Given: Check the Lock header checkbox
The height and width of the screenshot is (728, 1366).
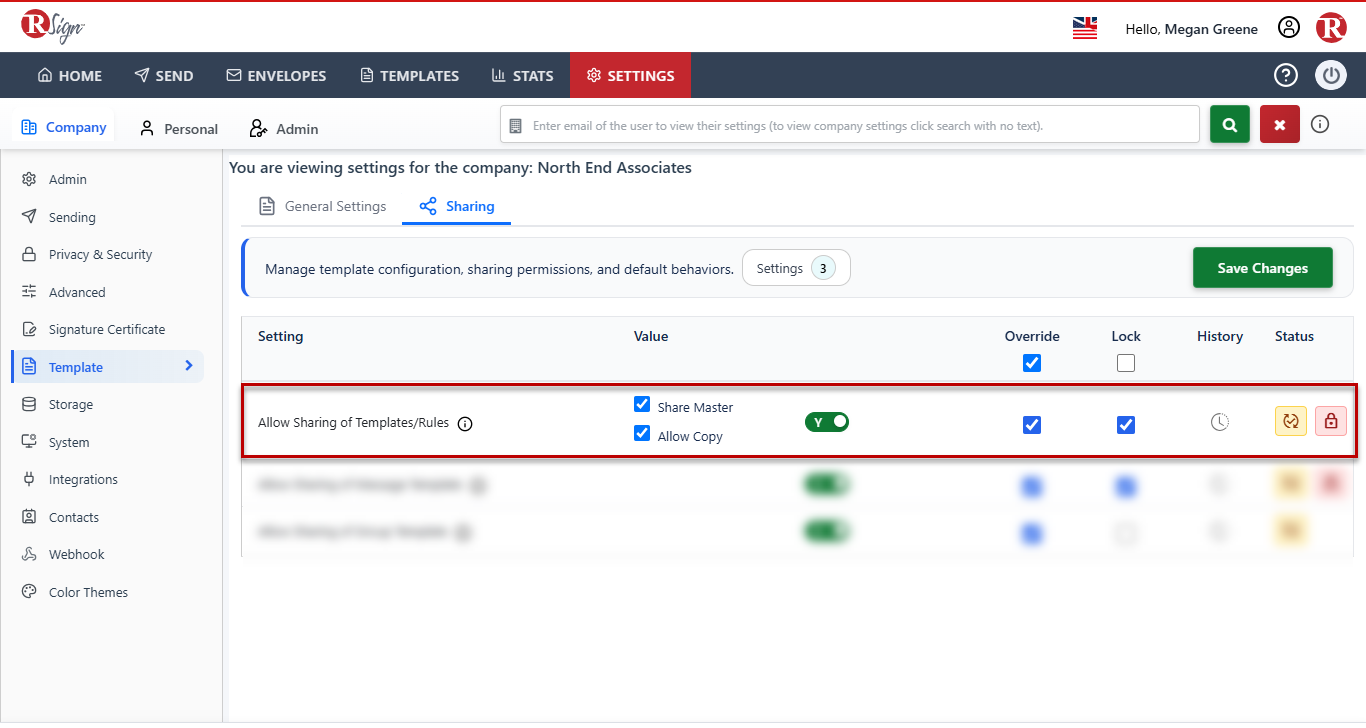Looking at the screenshot, I should 1126,363.
